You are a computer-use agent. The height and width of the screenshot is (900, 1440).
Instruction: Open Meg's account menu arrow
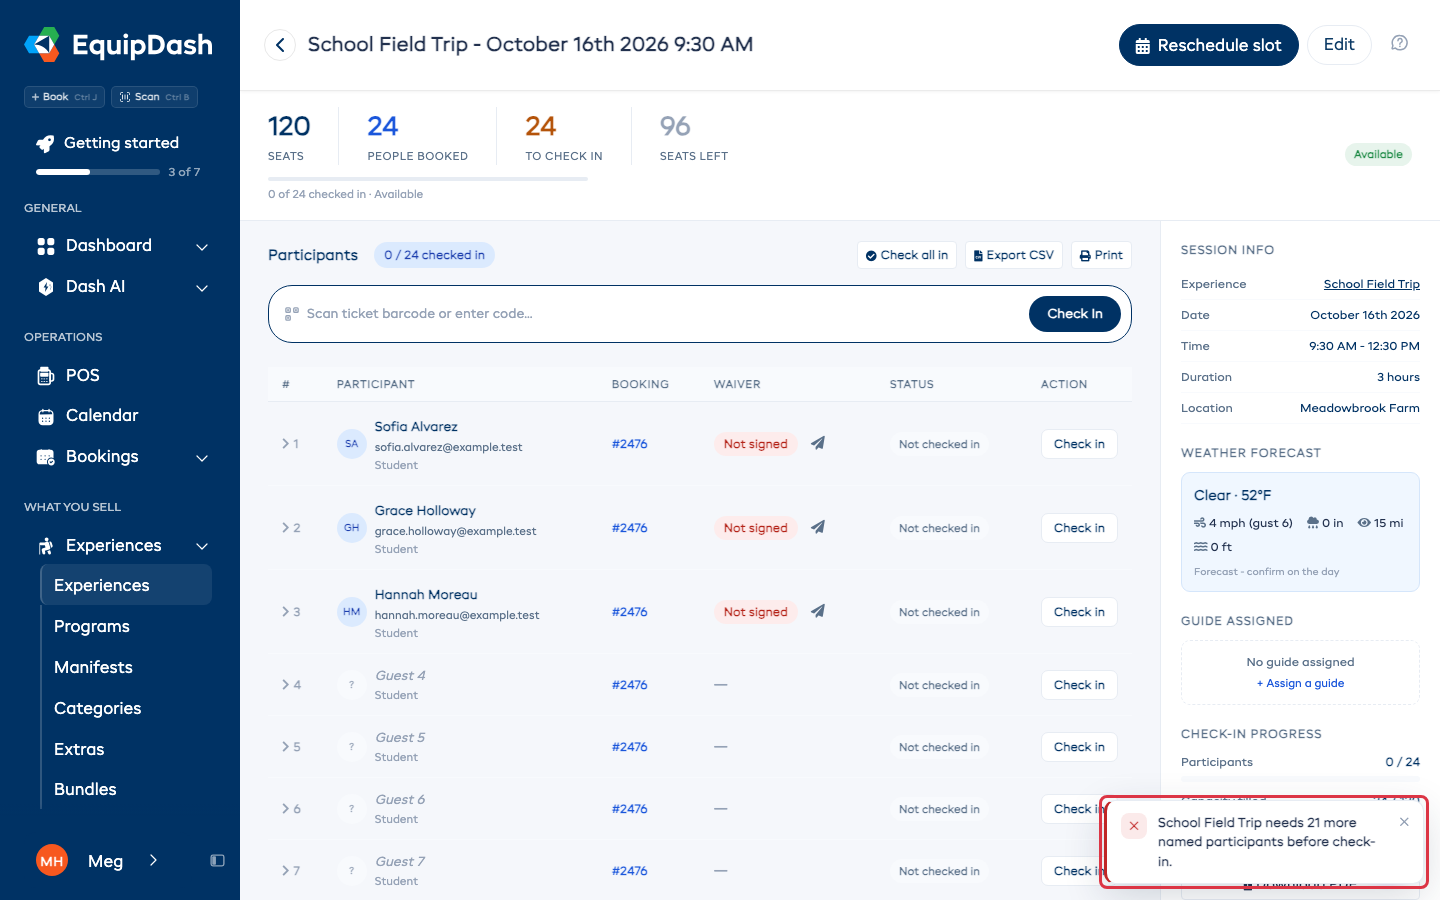pos(153,860)
